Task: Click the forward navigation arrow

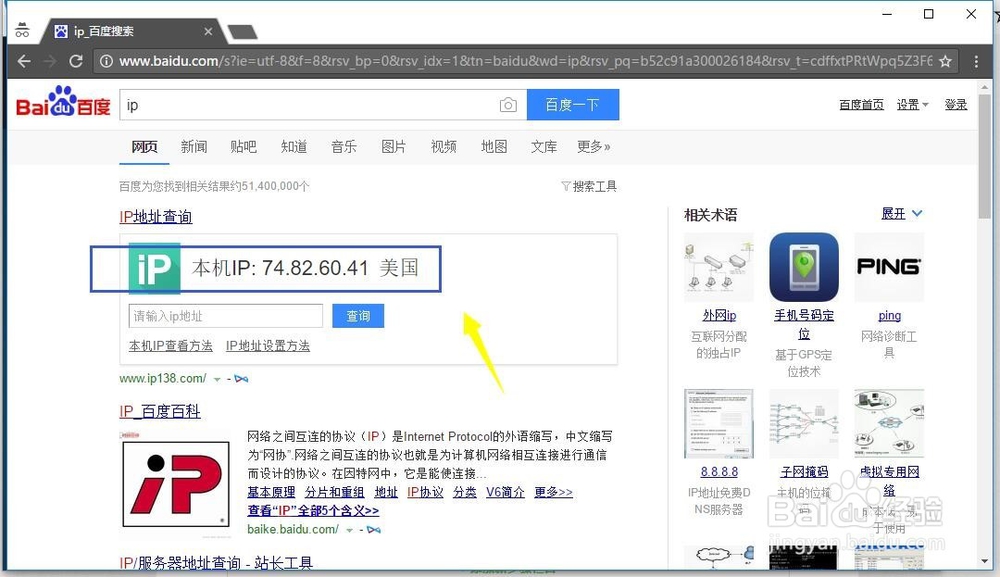Action: coord(50,61)
